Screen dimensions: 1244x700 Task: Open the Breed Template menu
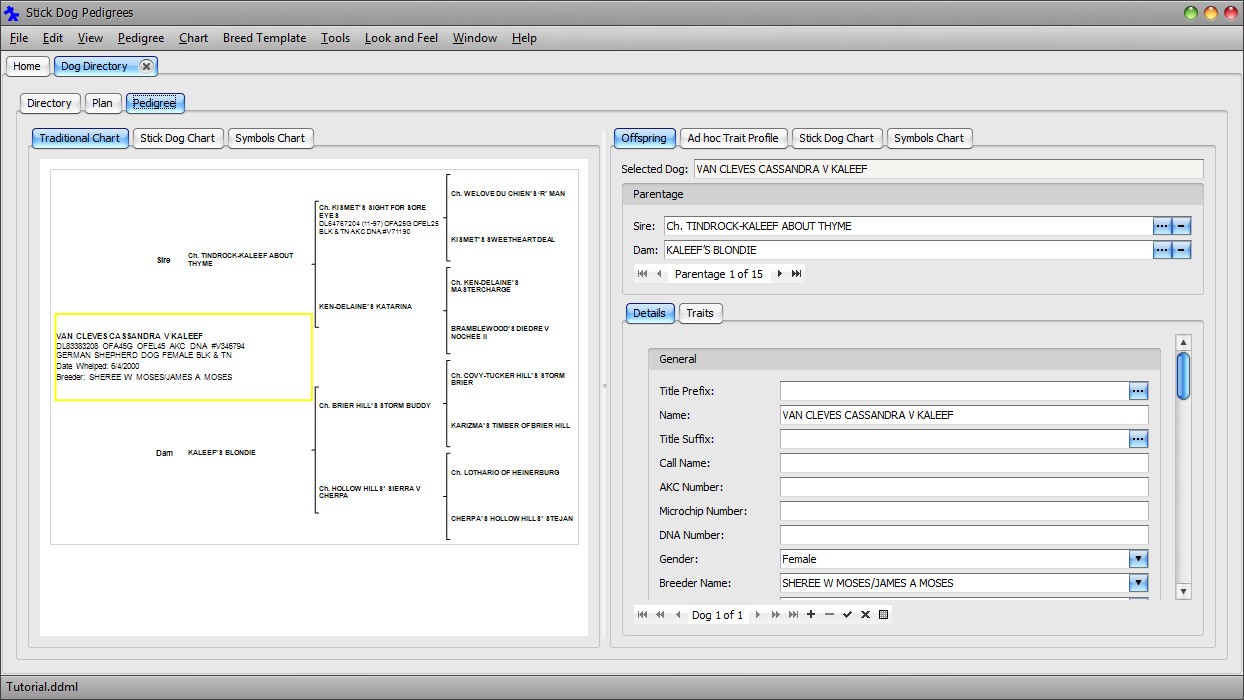tap(264, 38)
